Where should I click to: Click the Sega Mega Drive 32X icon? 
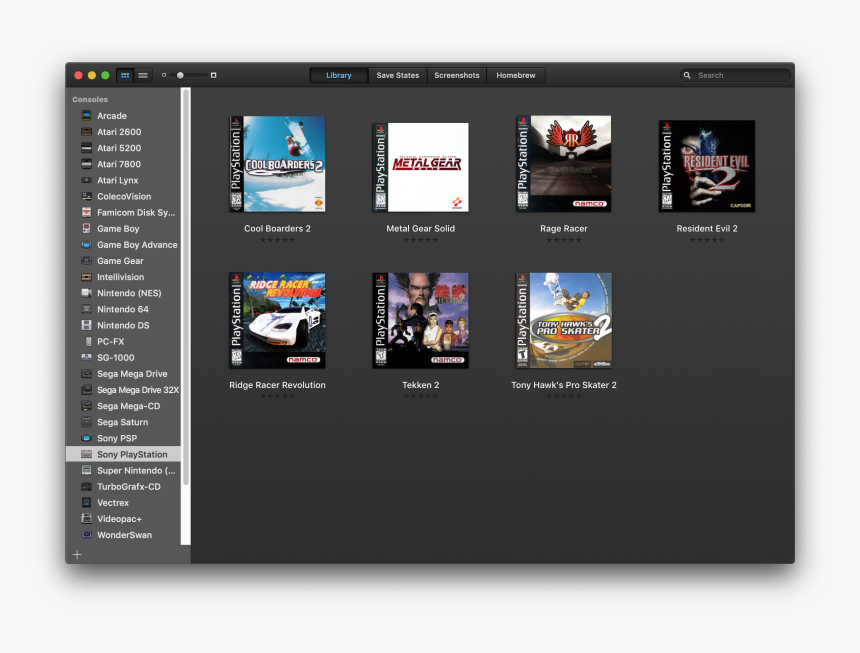tap(86, 390)
